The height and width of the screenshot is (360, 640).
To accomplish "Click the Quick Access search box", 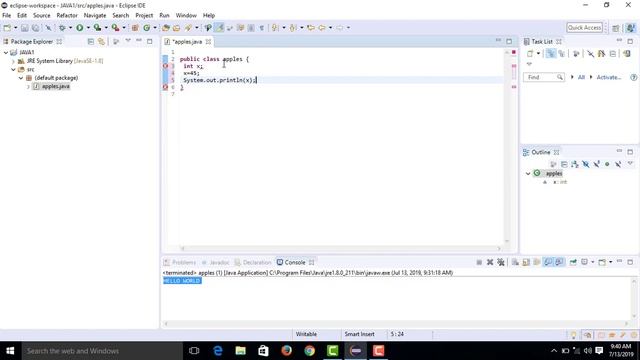I will [584, 28].
